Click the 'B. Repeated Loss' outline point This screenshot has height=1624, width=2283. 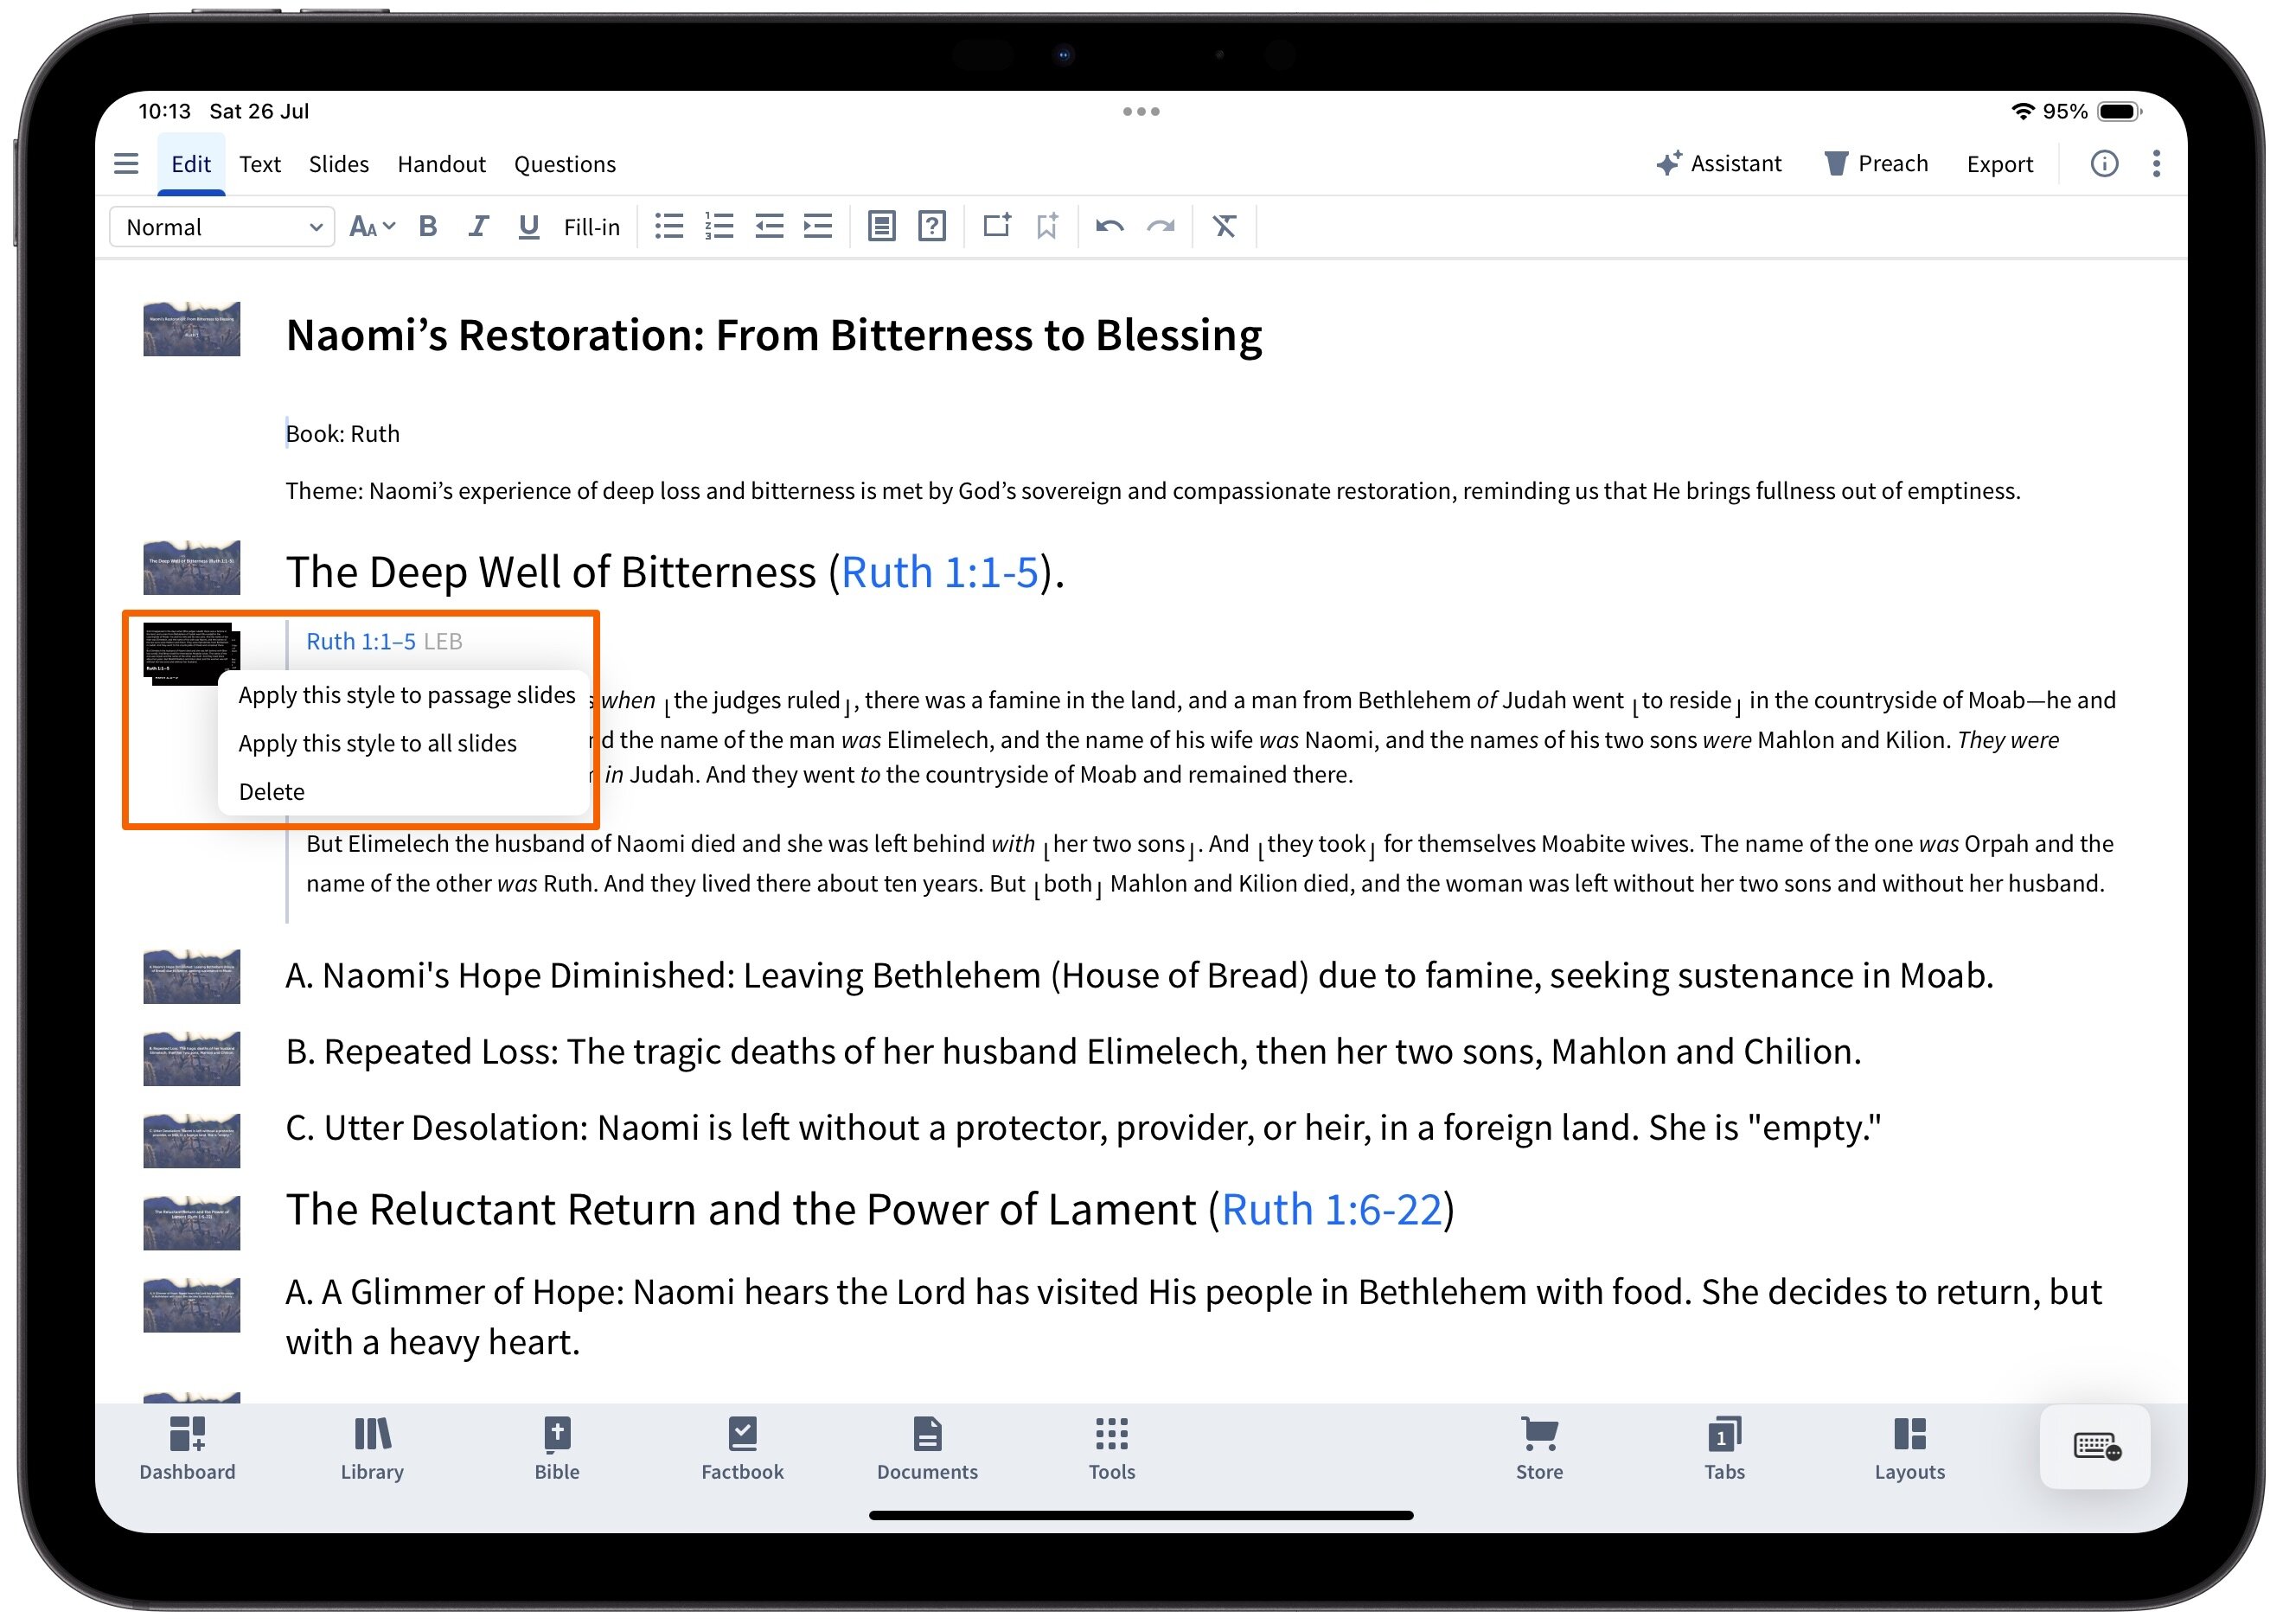(1073, 1052)
